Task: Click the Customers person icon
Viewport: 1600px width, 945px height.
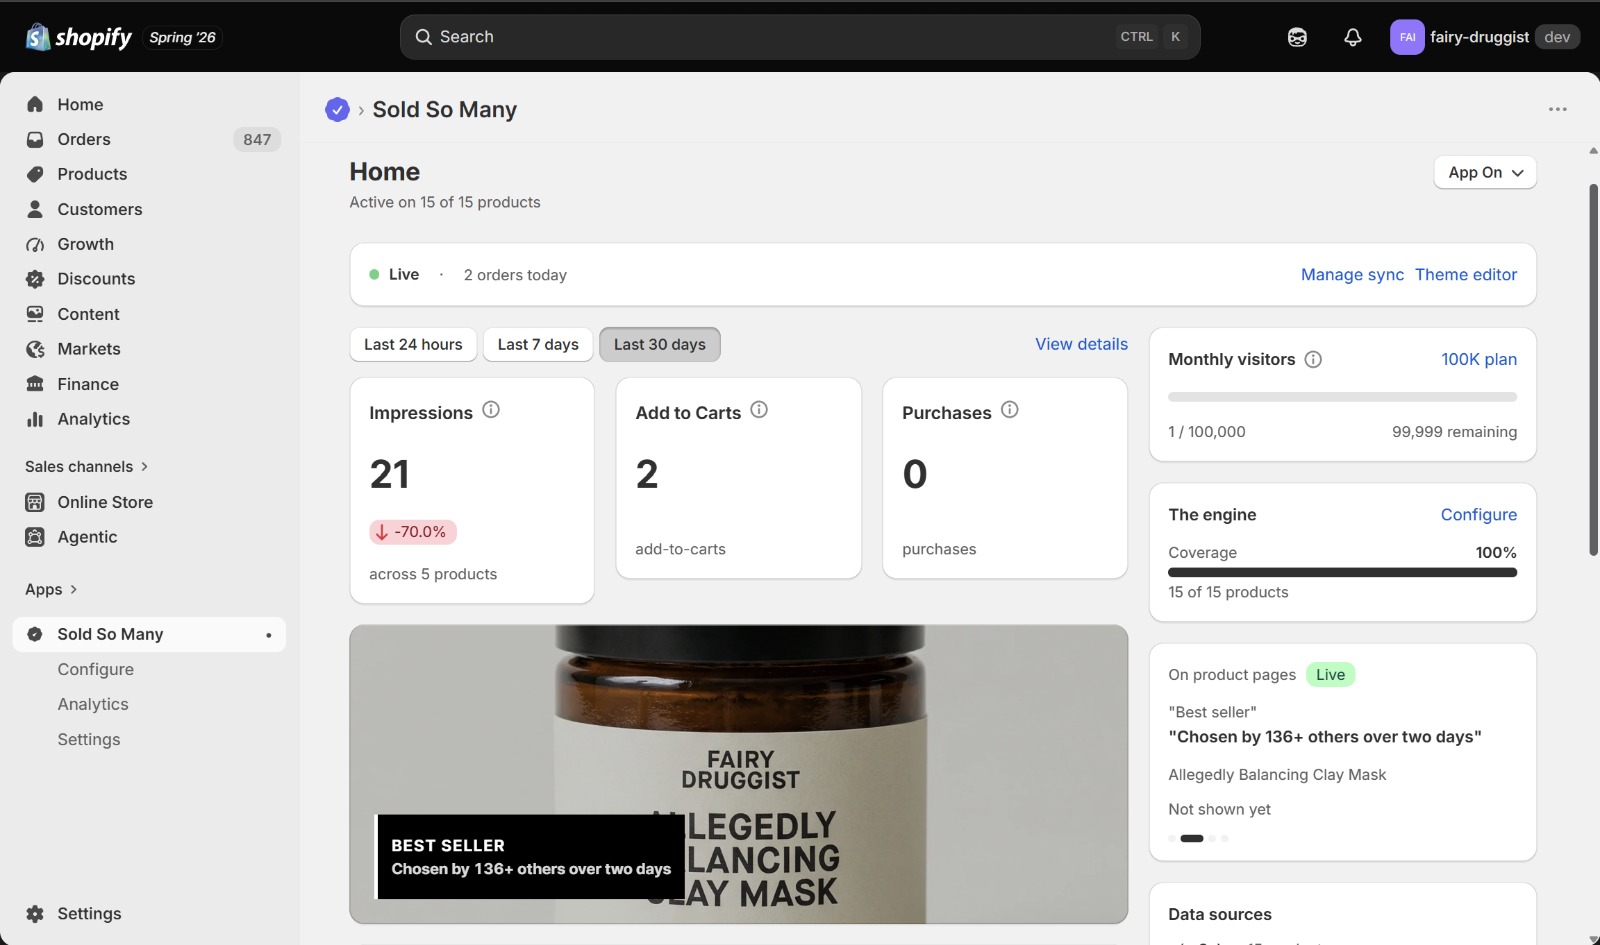Action: 35,209
